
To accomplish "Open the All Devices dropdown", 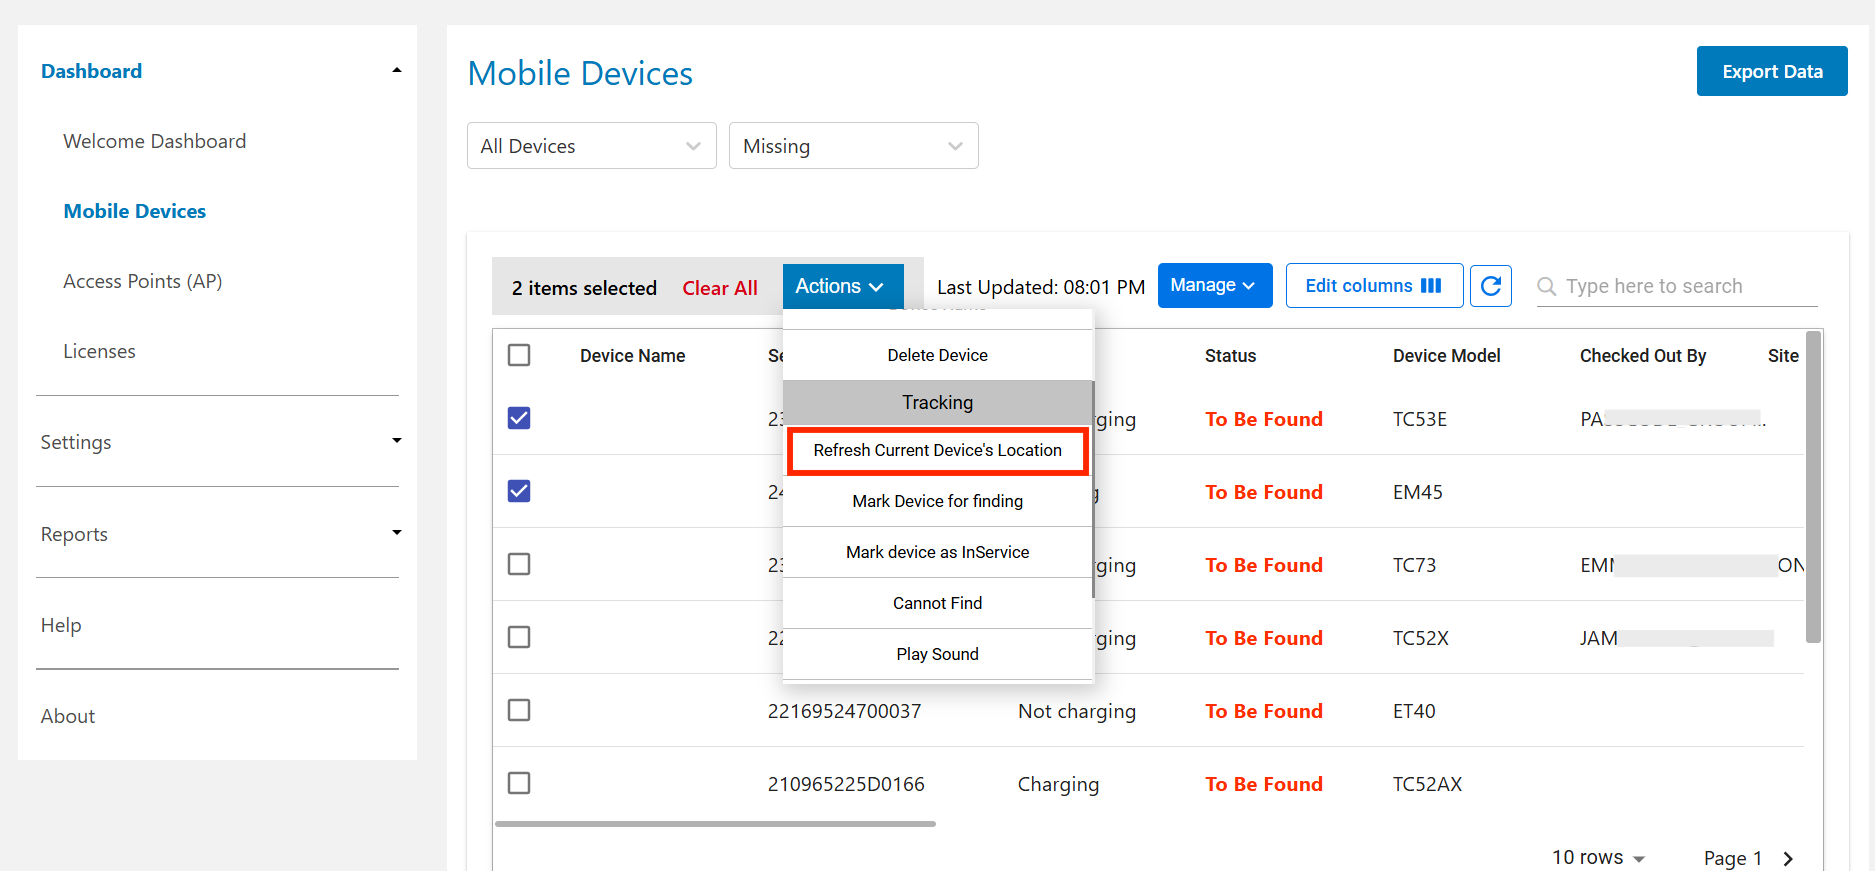I will tap(591, 146).
